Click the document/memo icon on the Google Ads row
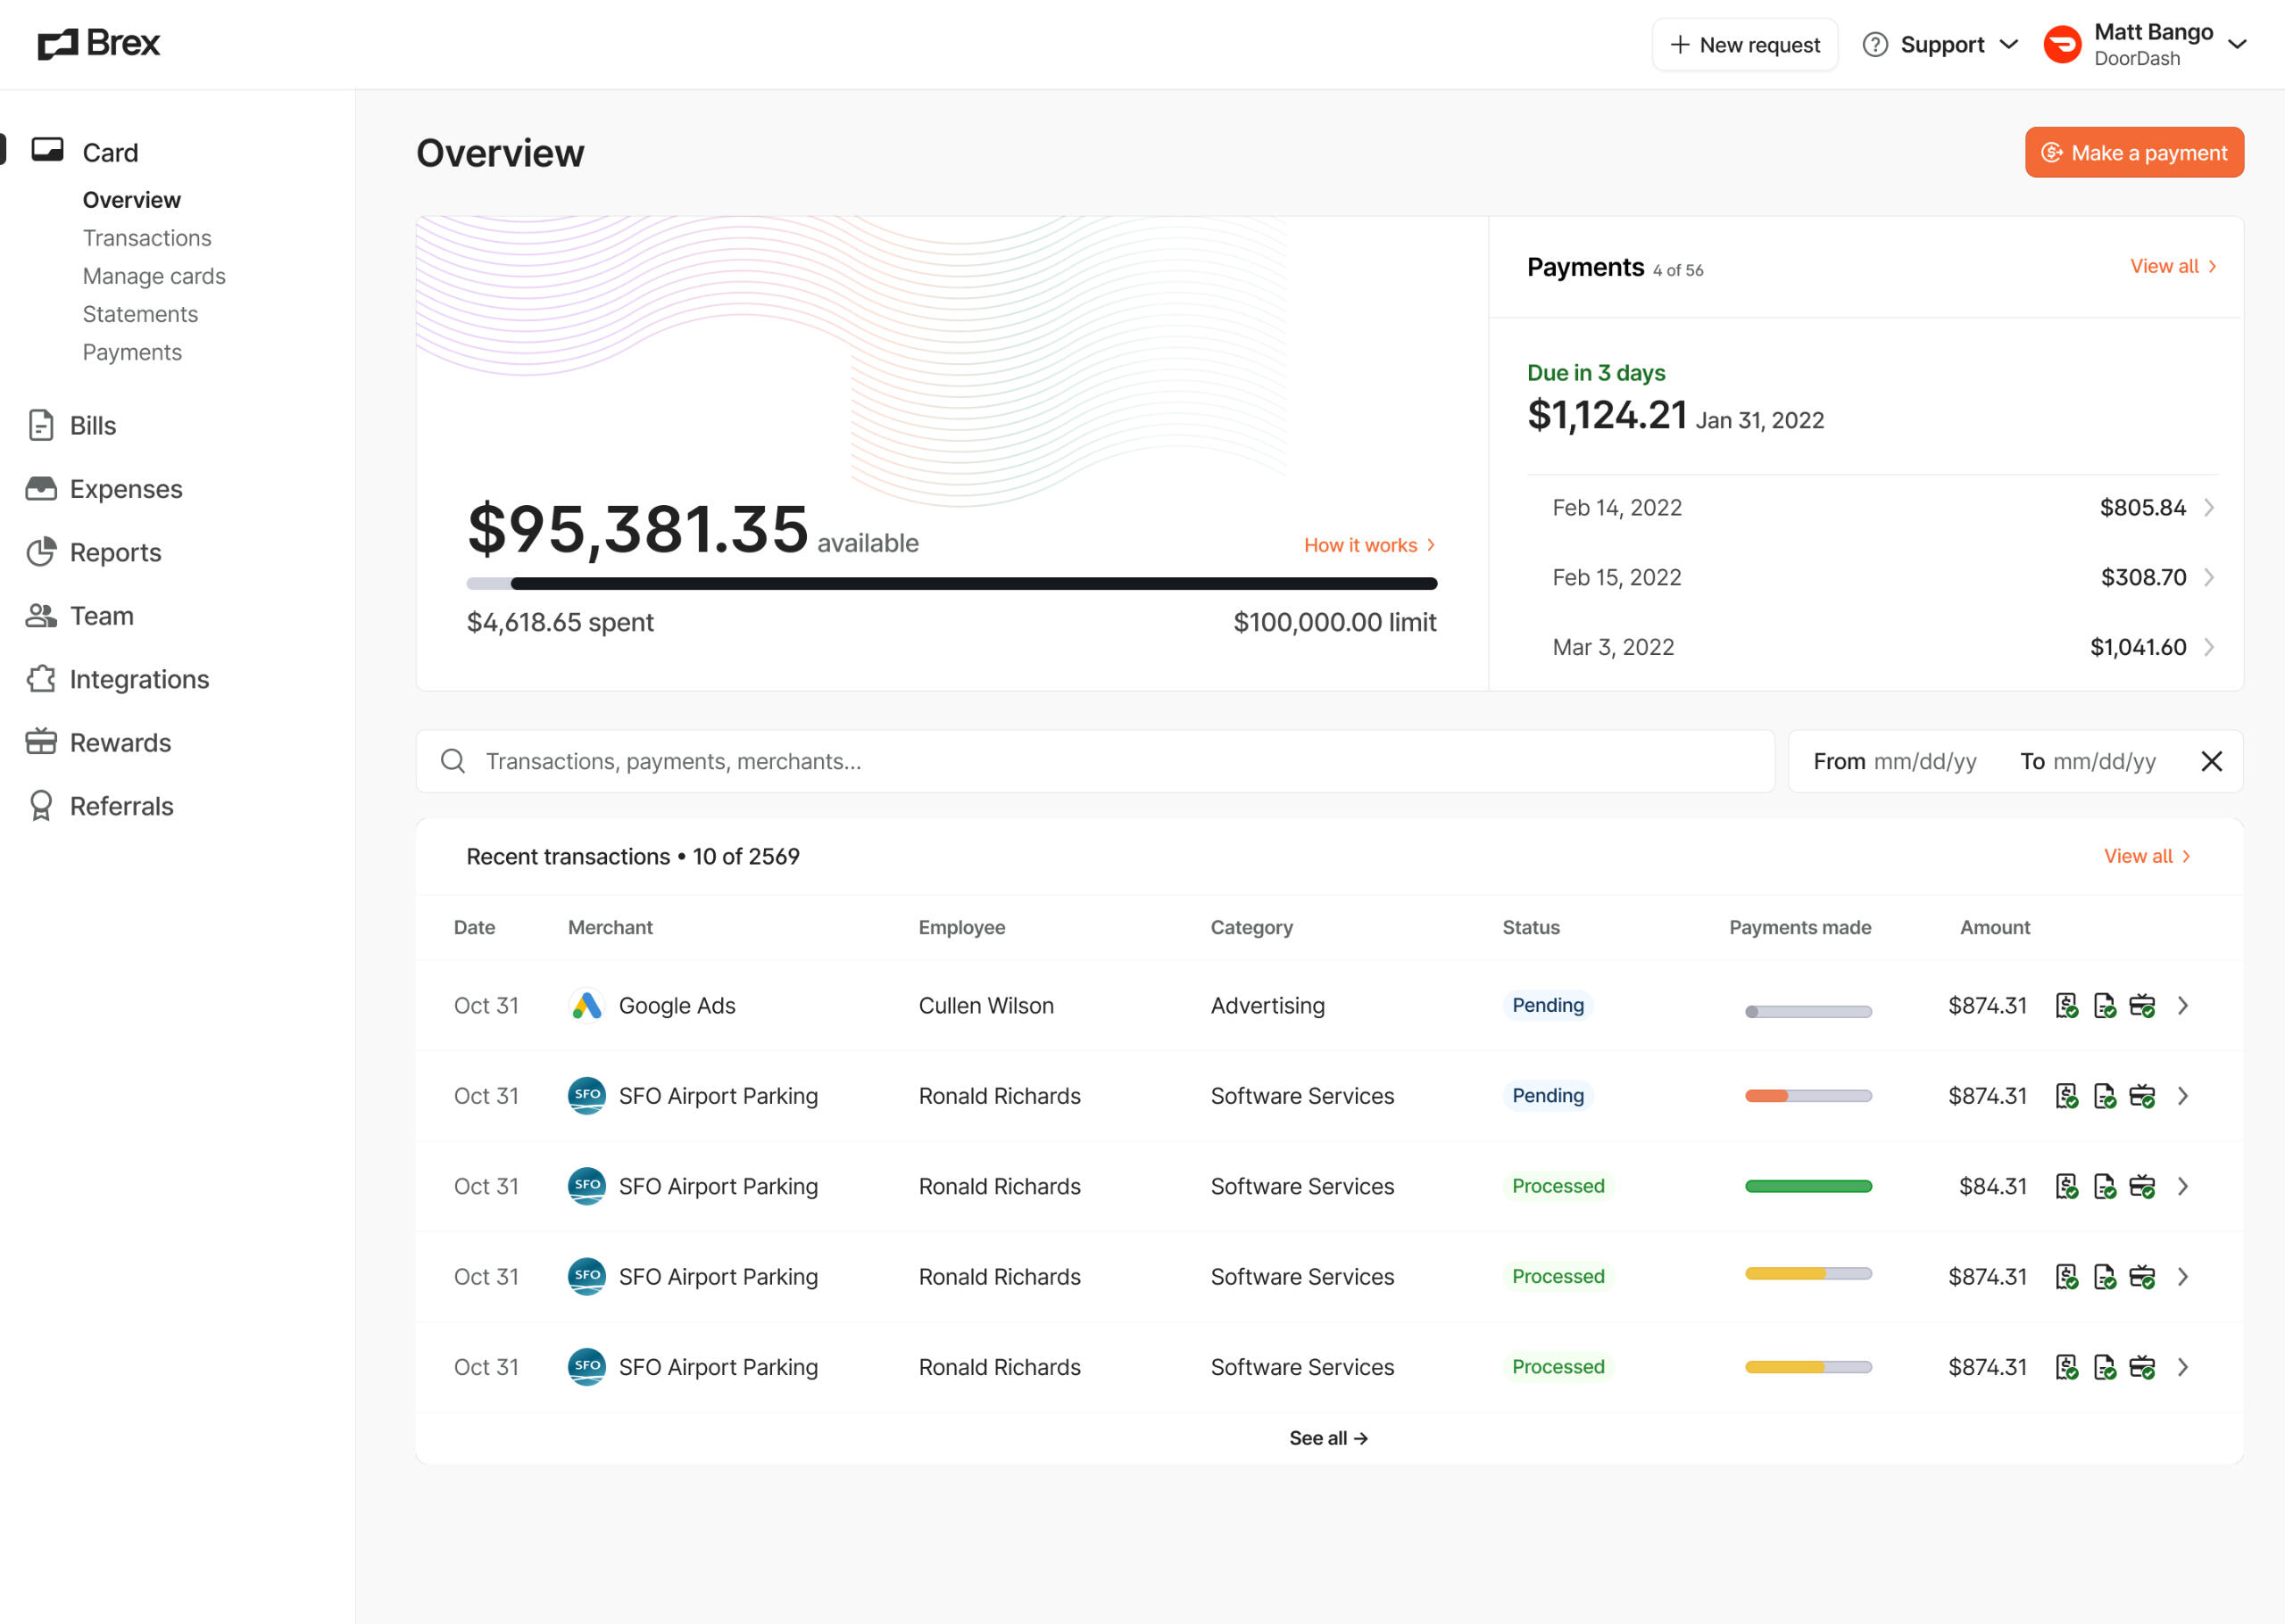The height and width of the screenshot is (1624, 2285). [x=2104, y=1005]
